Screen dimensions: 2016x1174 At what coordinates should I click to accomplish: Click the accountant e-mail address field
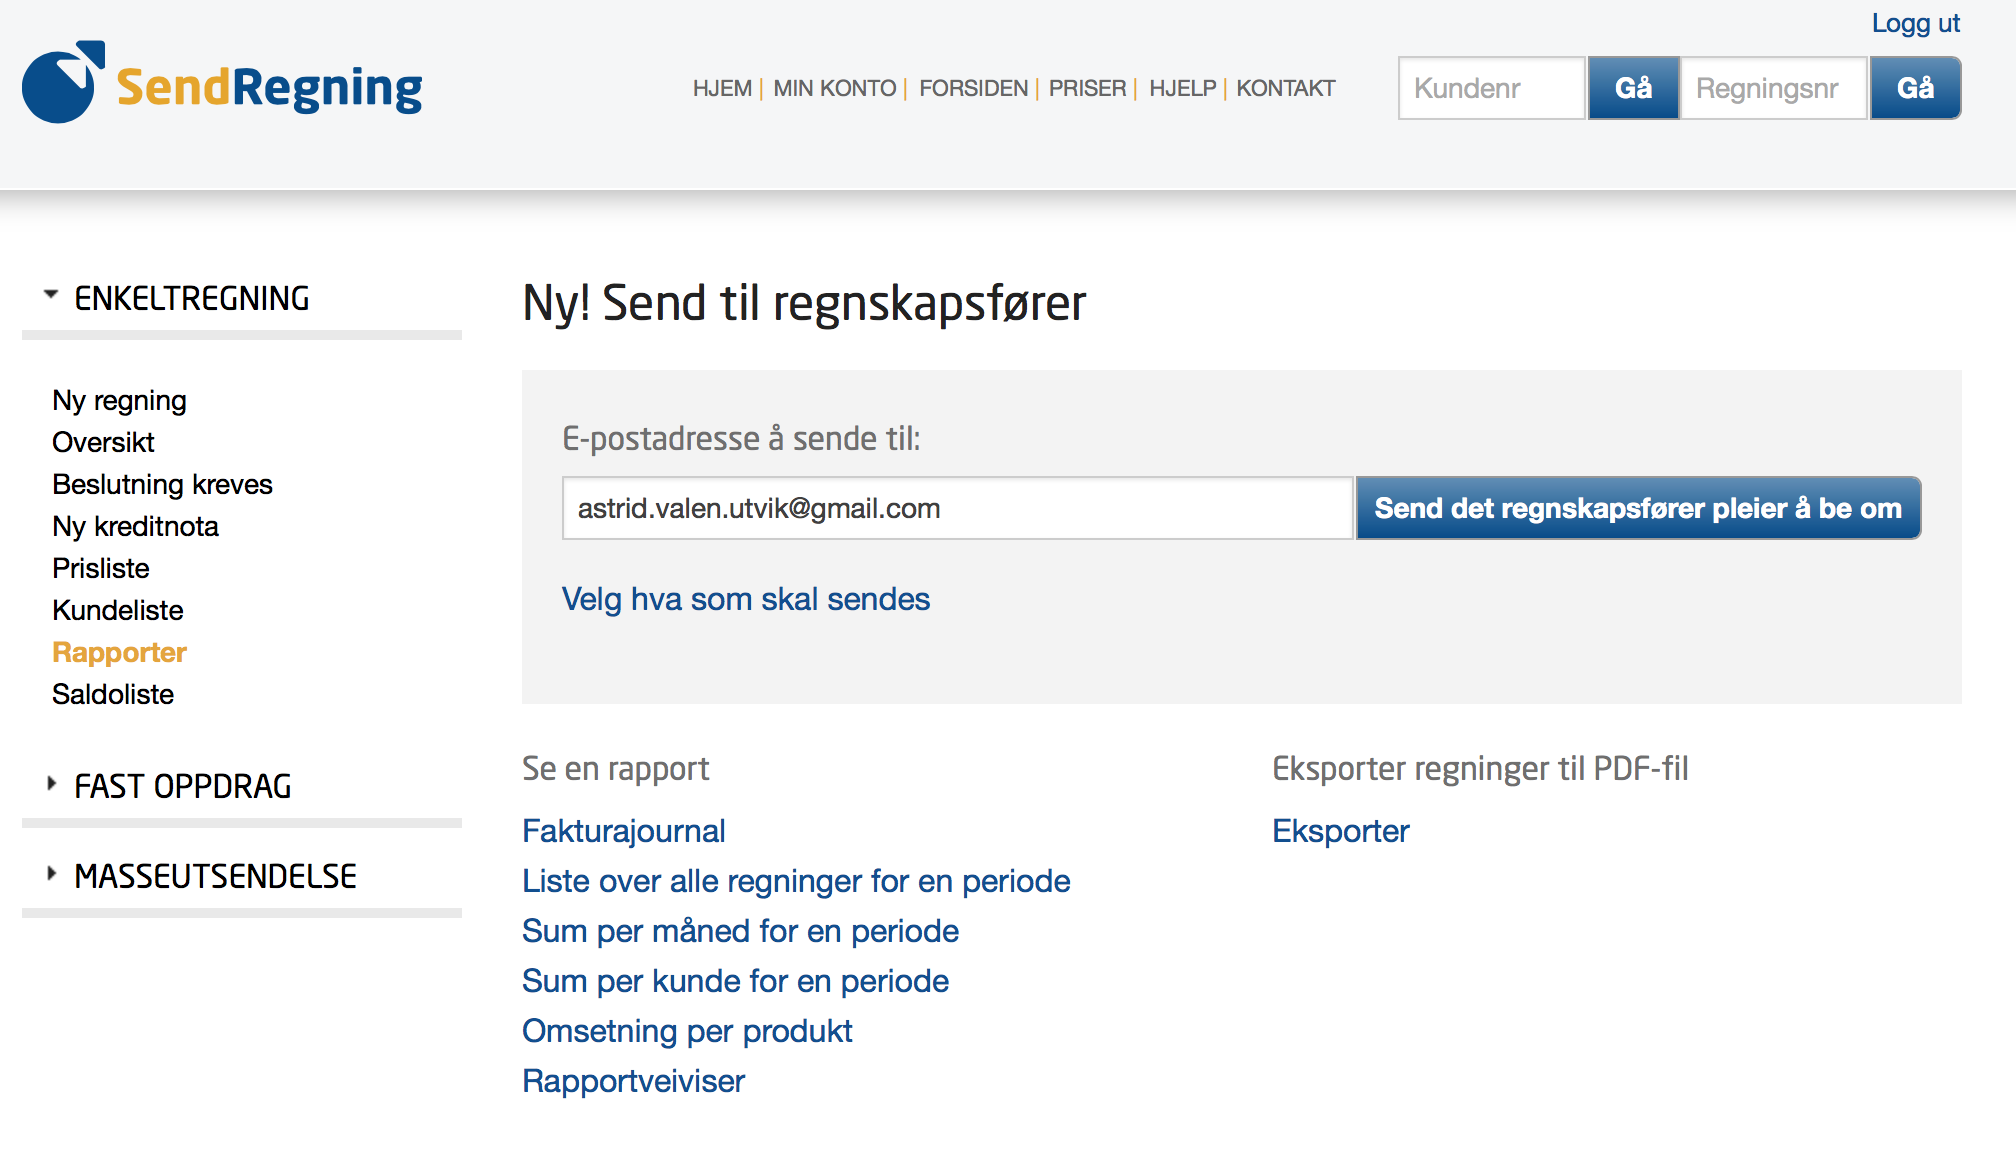[957, 509]
